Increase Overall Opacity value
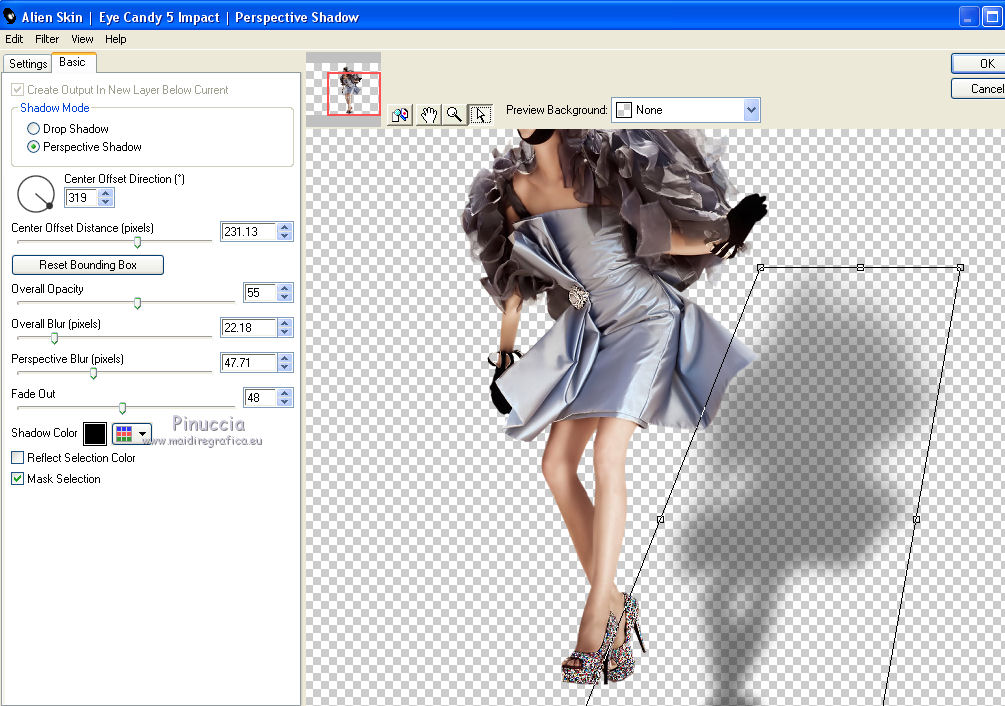 (x=285, y=288)
